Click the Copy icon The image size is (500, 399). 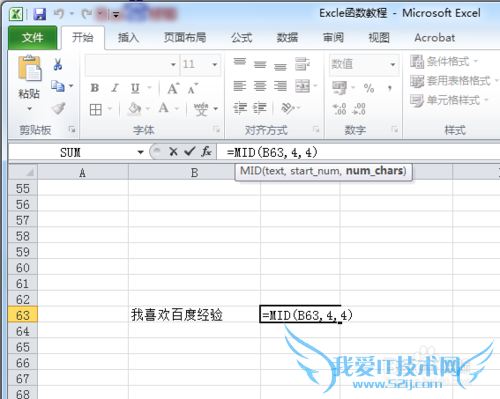58,86
